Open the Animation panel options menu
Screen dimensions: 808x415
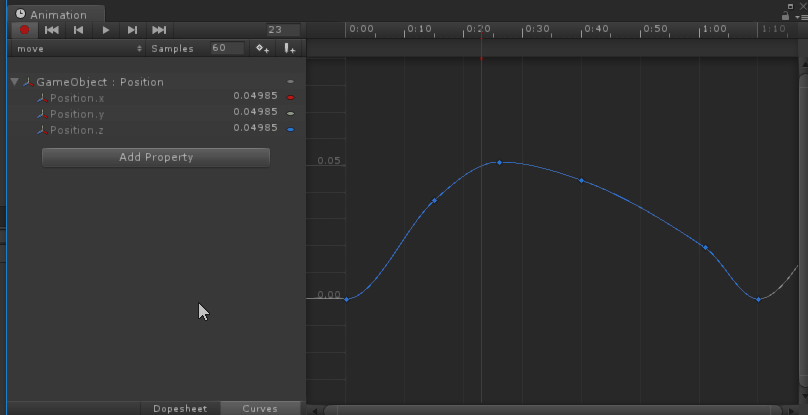click(x=801, y=16)
